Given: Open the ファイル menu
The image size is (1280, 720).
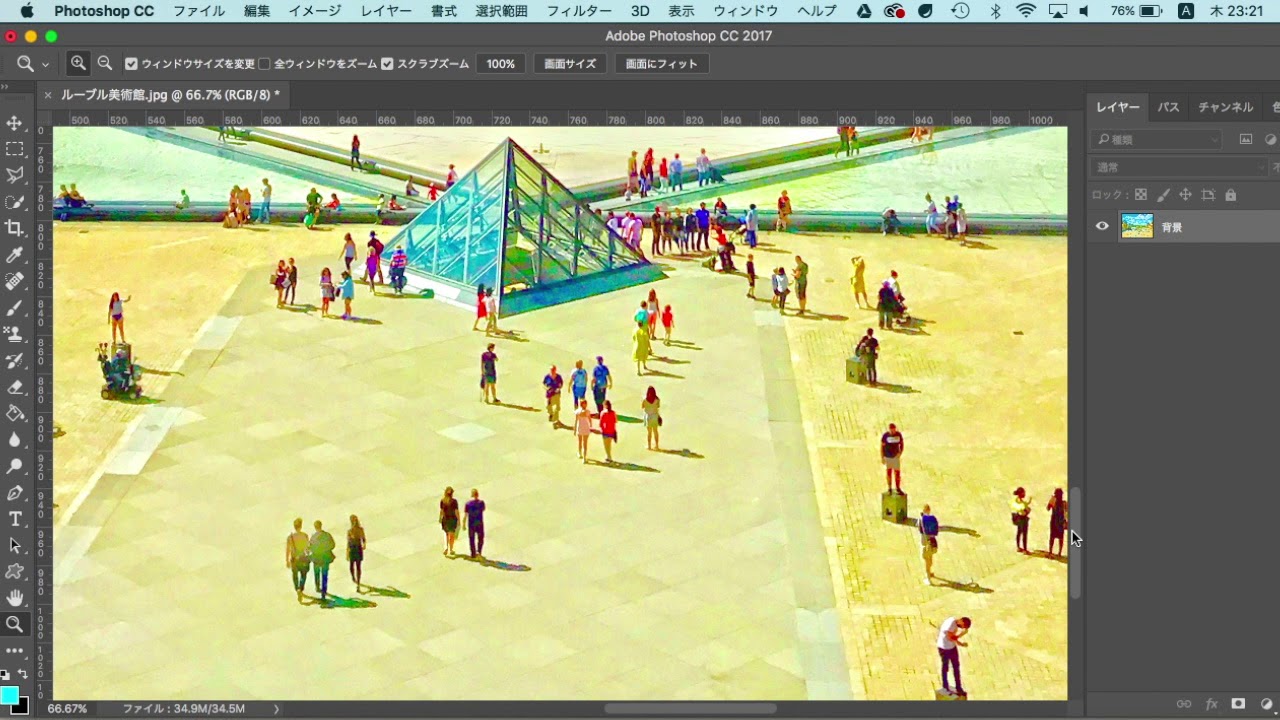Looking at the screenshot, I should point(199,11).
